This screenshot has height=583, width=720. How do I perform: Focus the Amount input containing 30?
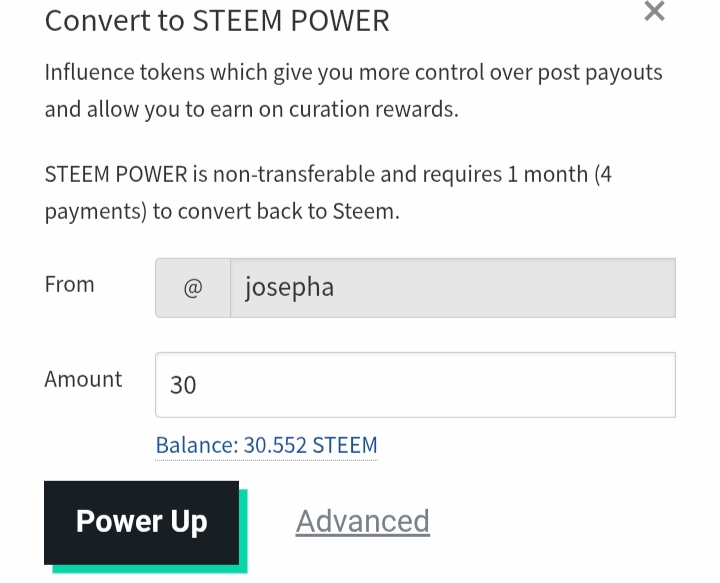415,385
